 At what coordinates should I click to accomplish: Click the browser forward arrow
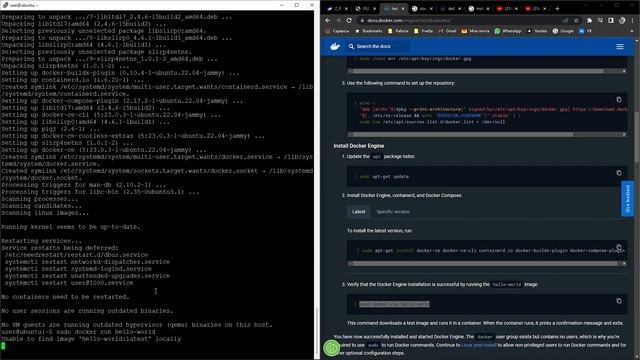click(338, 20)
